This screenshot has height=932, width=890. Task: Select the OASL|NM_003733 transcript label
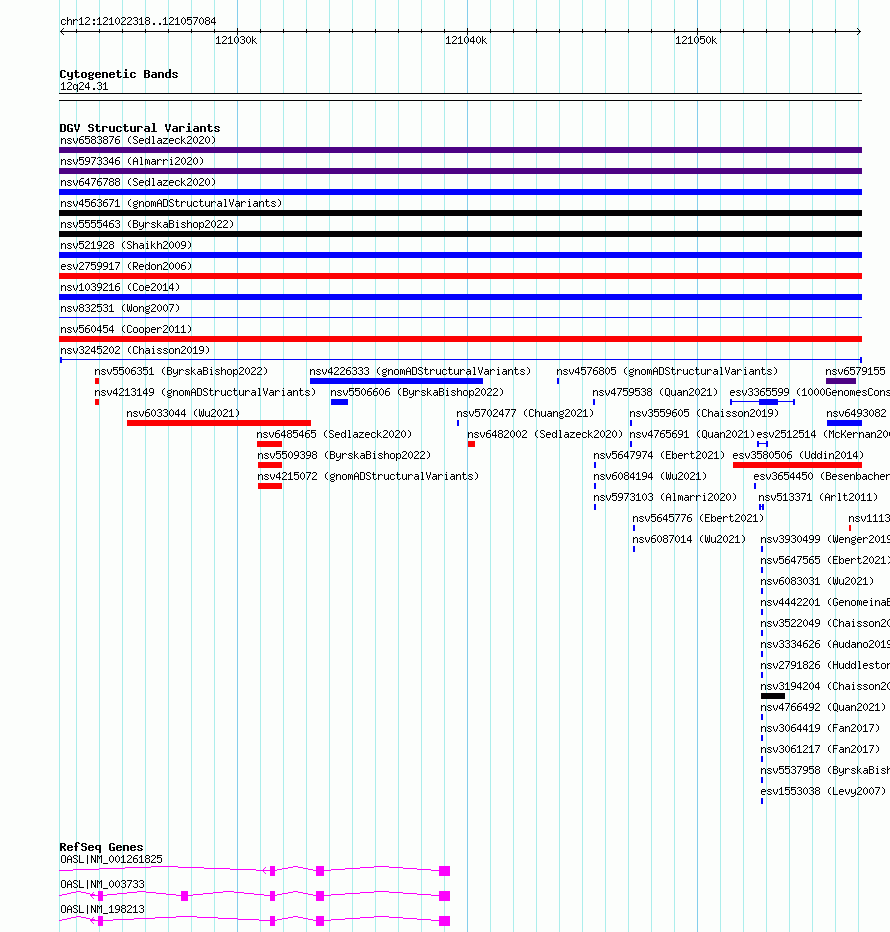pyautogui.click(x=102, y=884)
